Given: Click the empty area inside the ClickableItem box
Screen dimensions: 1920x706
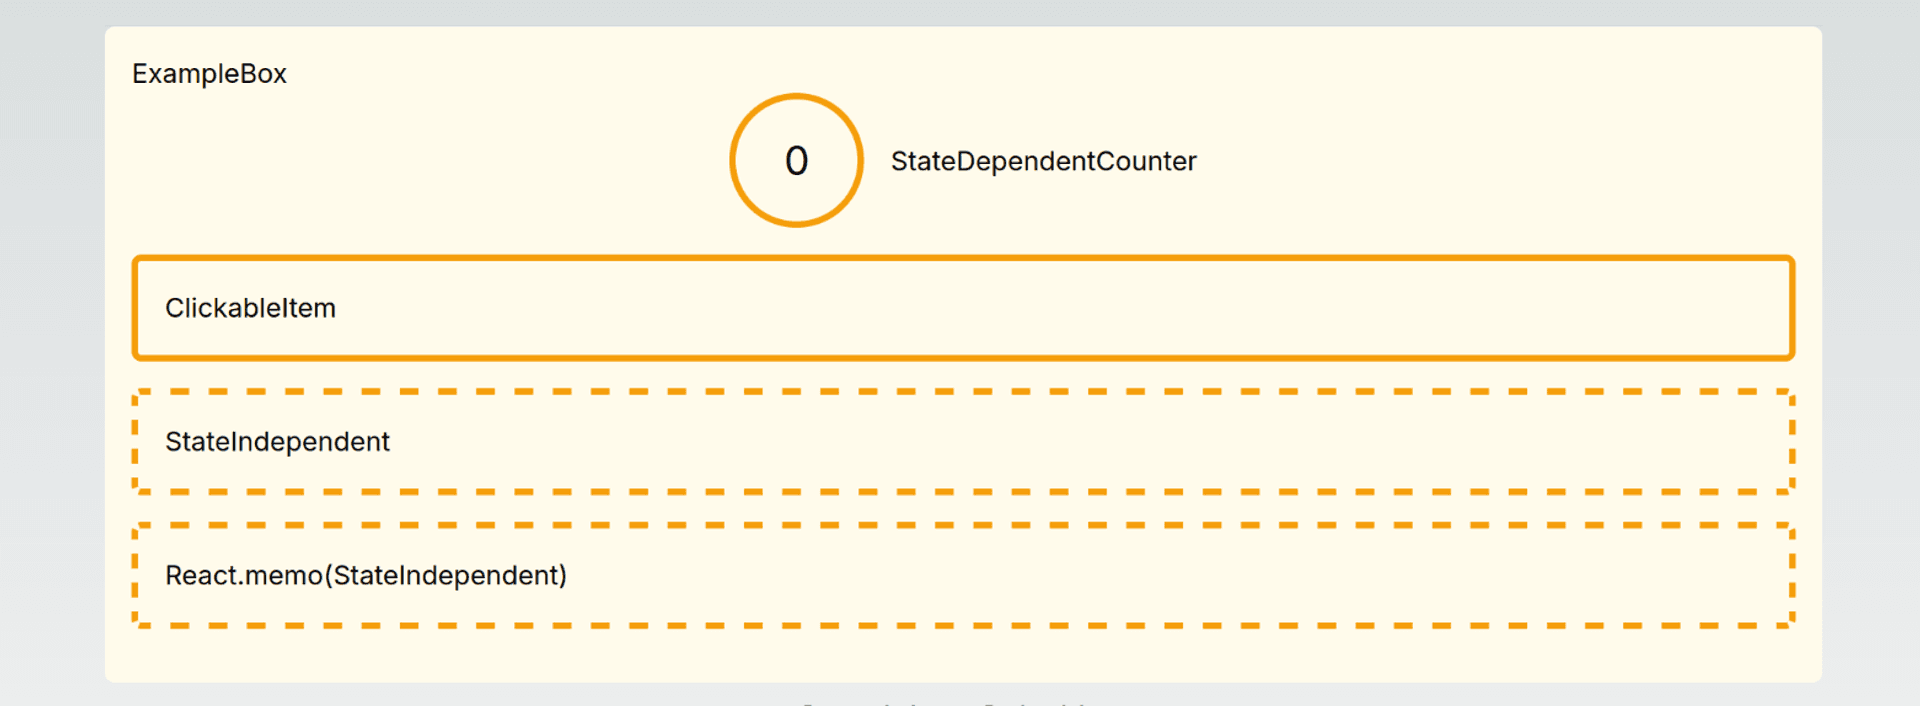Looking at the screenshot, I should [x=1100, y=308].
